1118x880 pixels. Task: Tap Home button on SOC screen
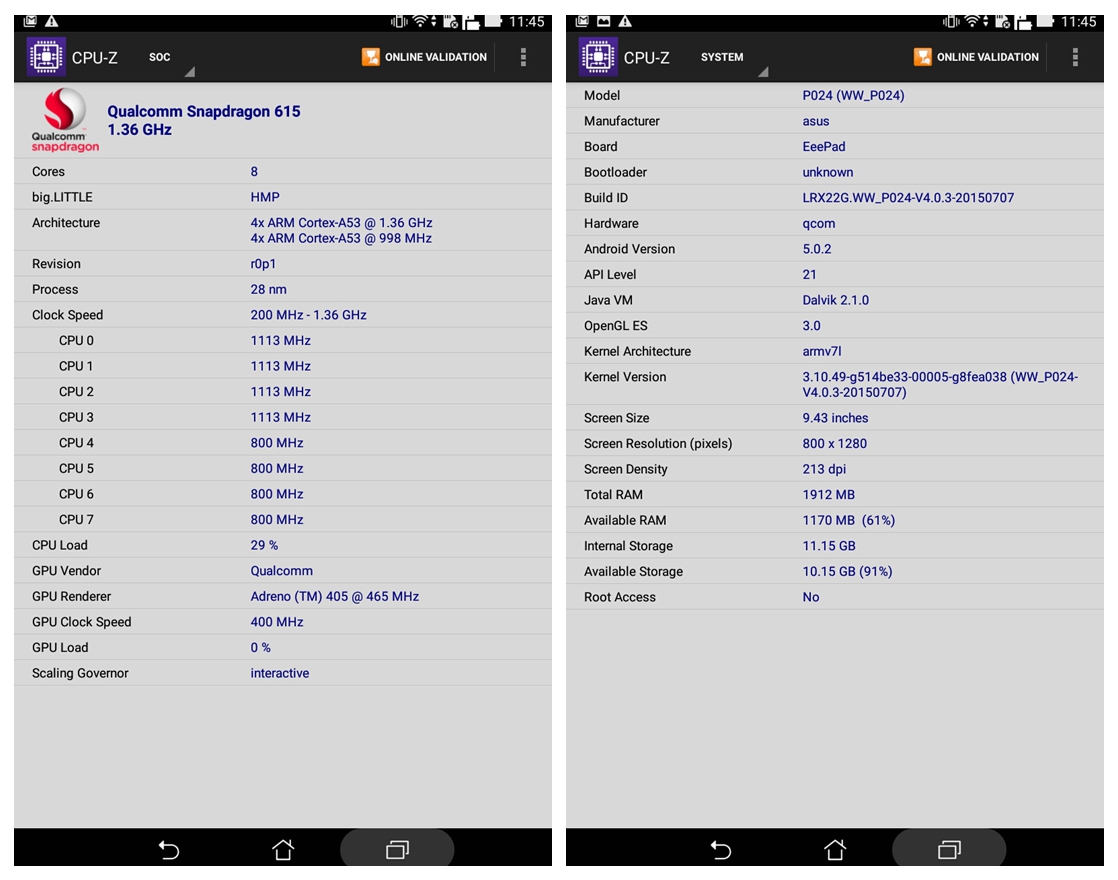tap(283, 849)
